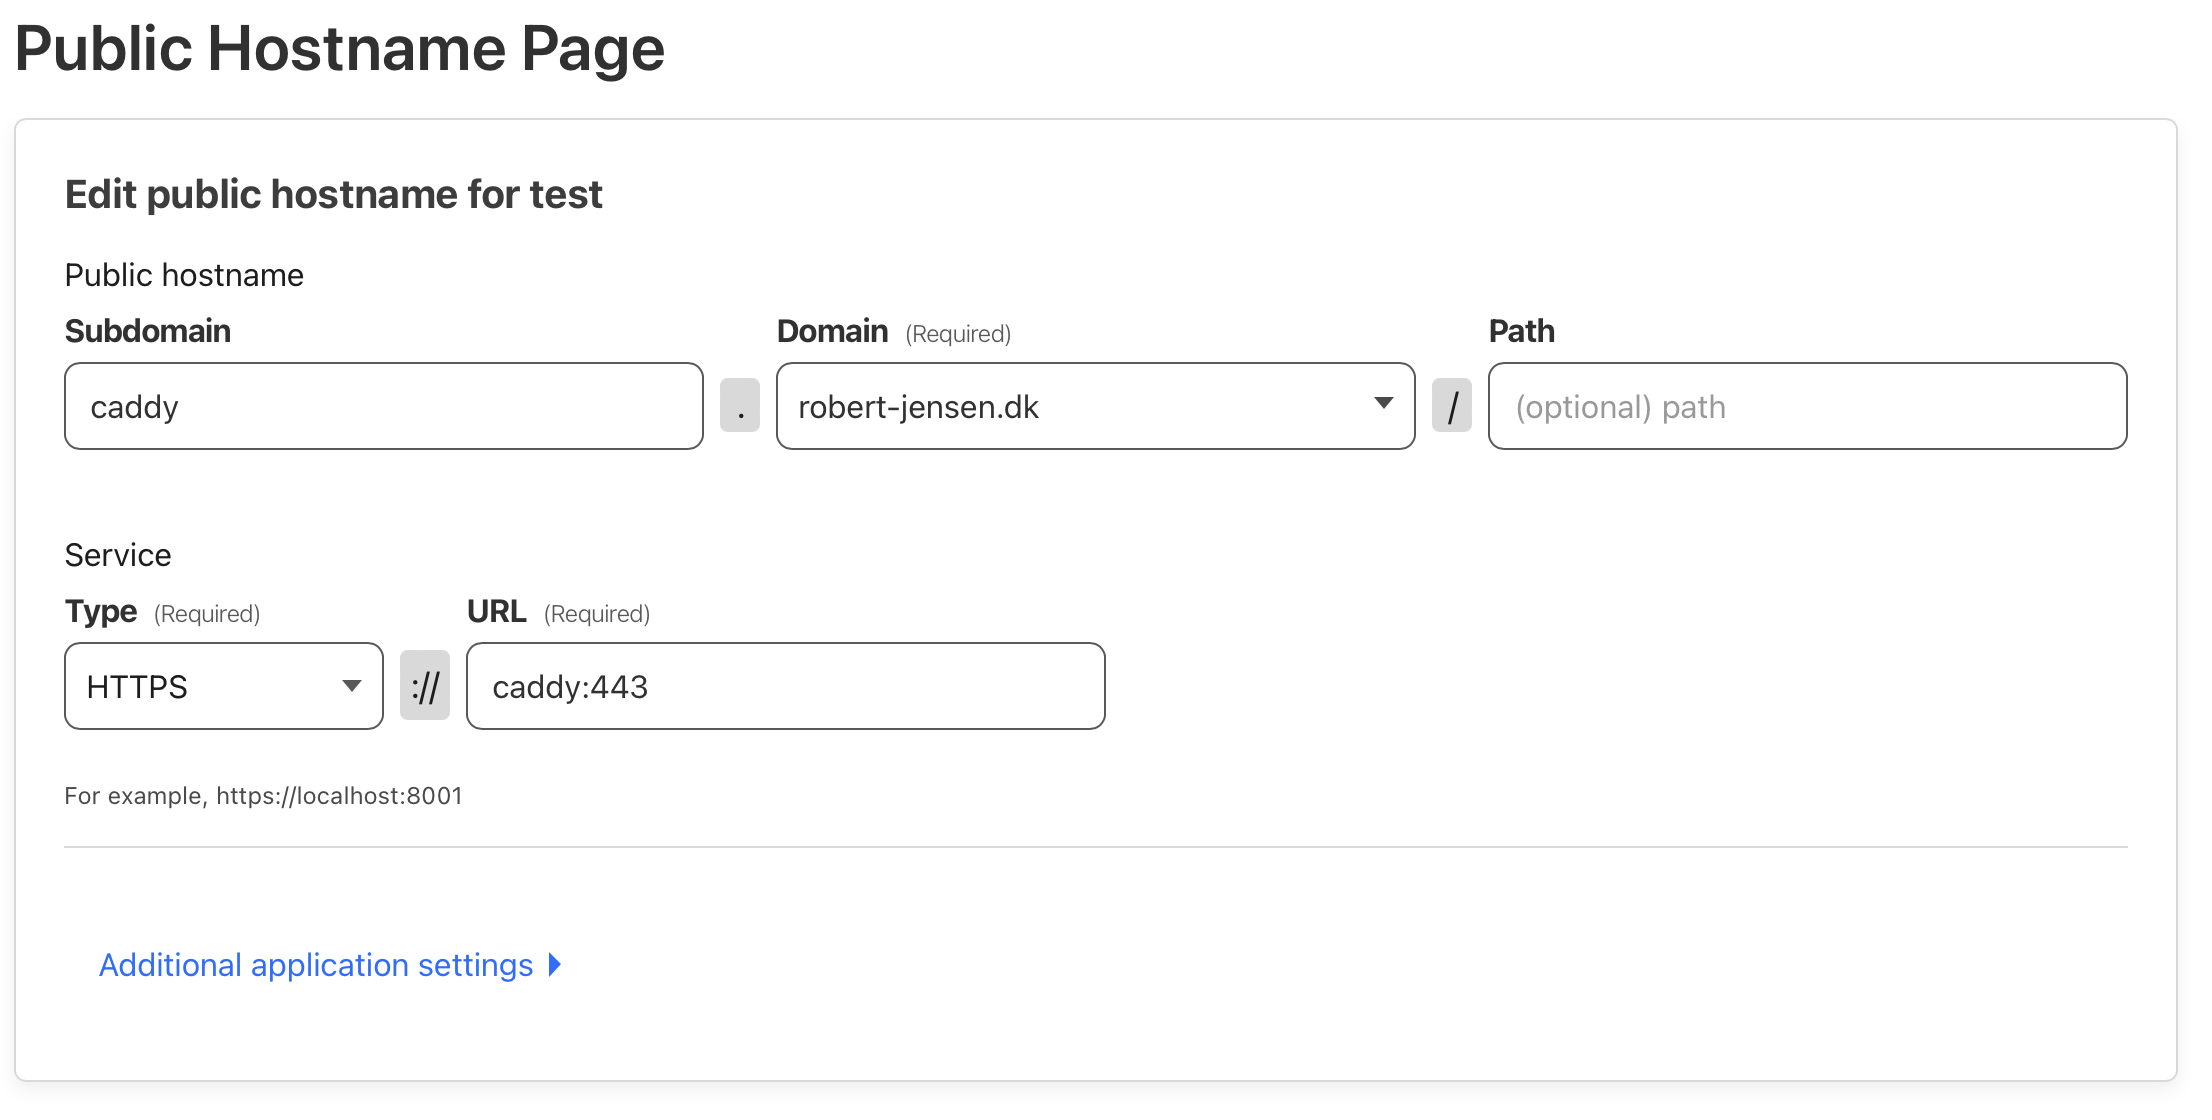Click the slash separator icon before path
The height and width of the screenshot is (1120, 2212).
(1452, 406)
